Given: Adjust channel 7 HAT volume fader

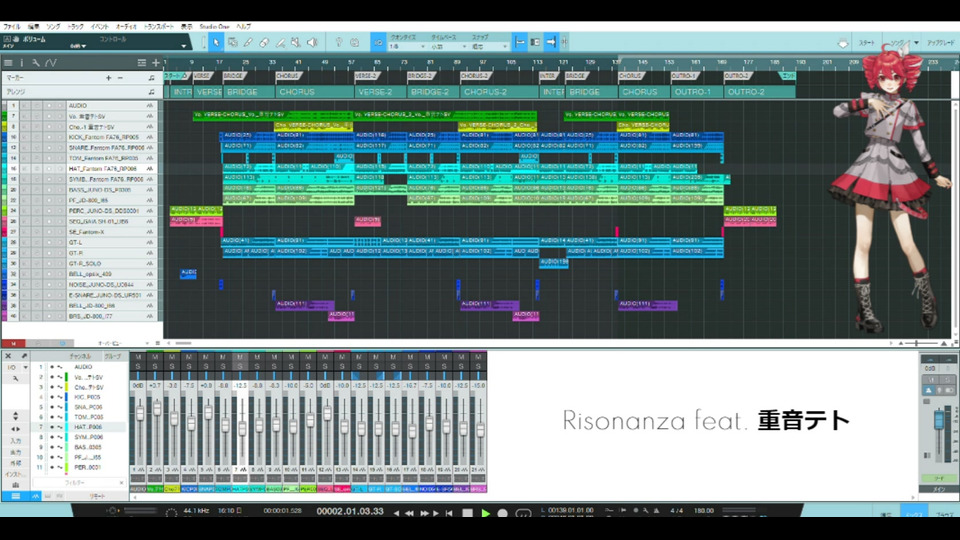Looking at the screenshot, I should coord(241,427).
